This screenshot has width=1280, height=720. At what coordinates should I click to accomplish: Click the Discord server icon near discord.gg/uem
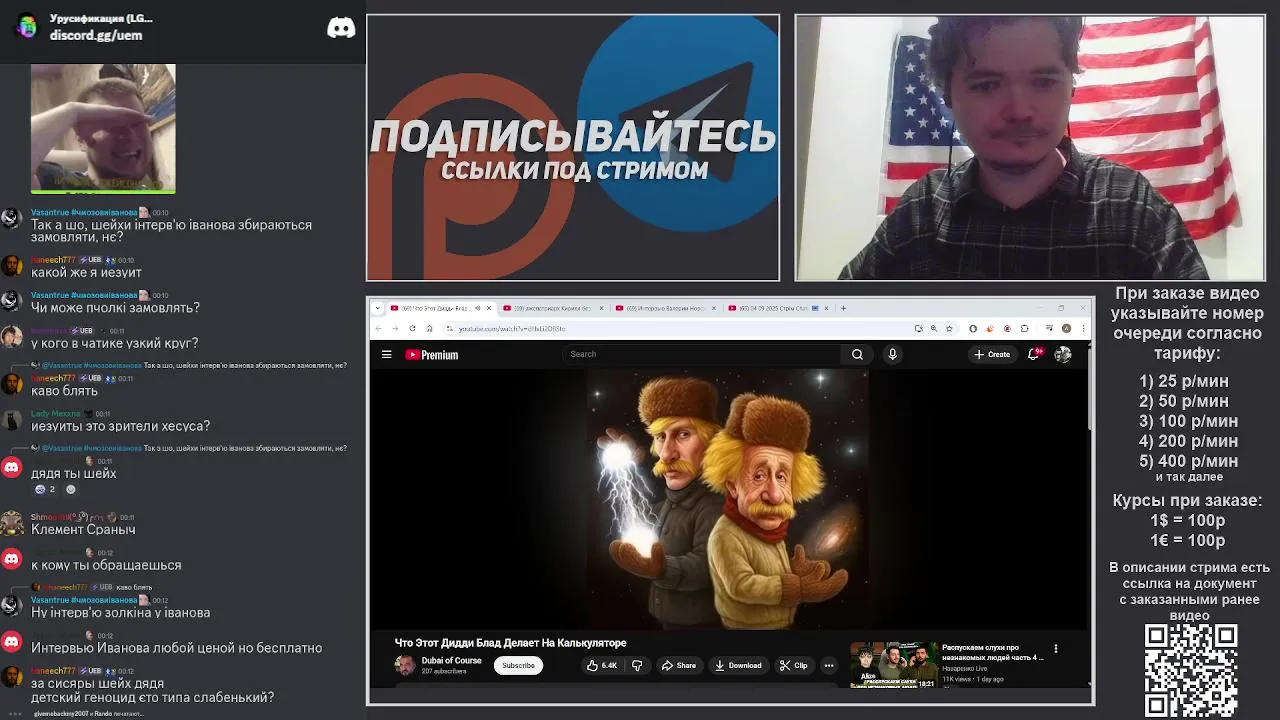27,27
